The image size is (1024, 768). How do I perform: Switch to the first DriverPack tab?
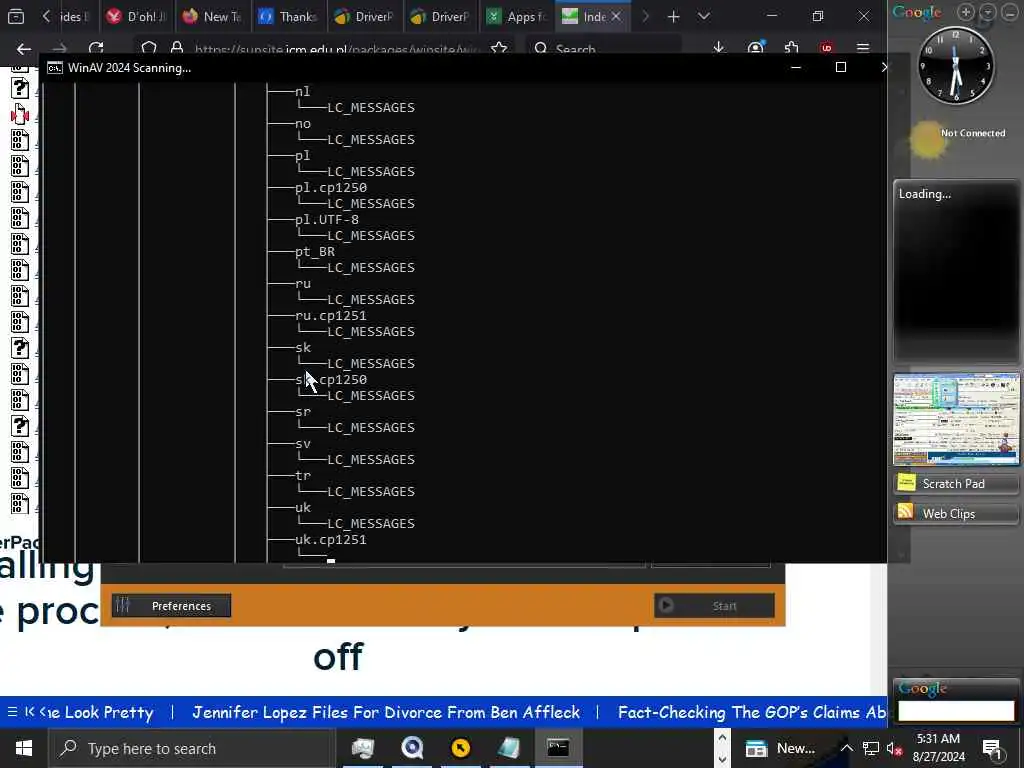(364, 16)
